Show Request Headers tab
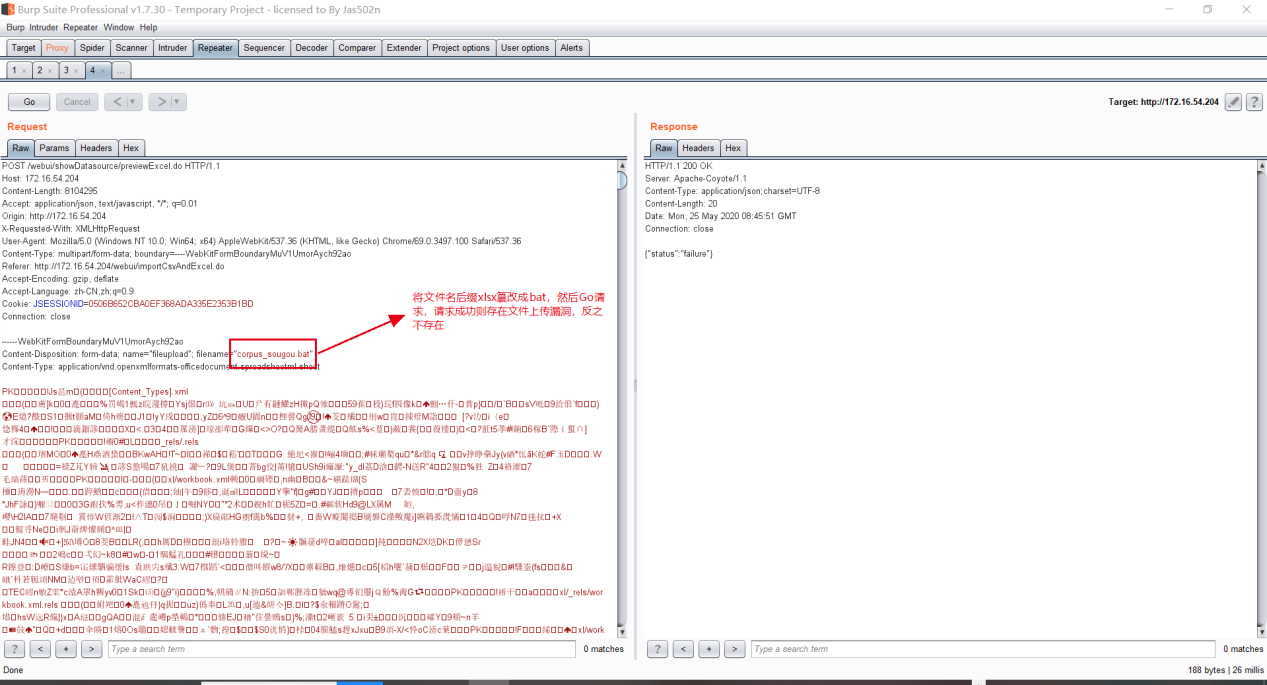 coord(96,148)
